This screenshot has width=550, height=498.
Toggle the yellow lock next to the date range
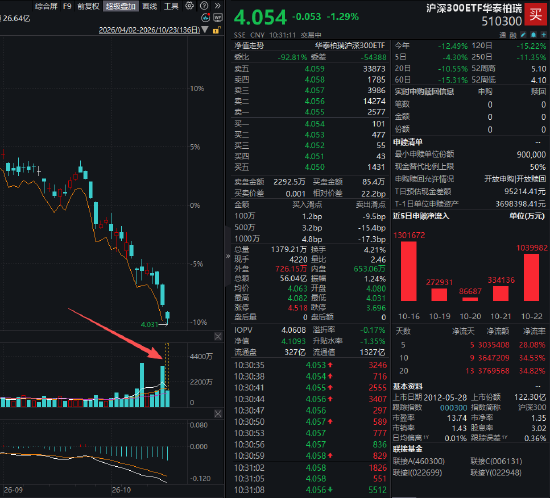click(216, 30)
